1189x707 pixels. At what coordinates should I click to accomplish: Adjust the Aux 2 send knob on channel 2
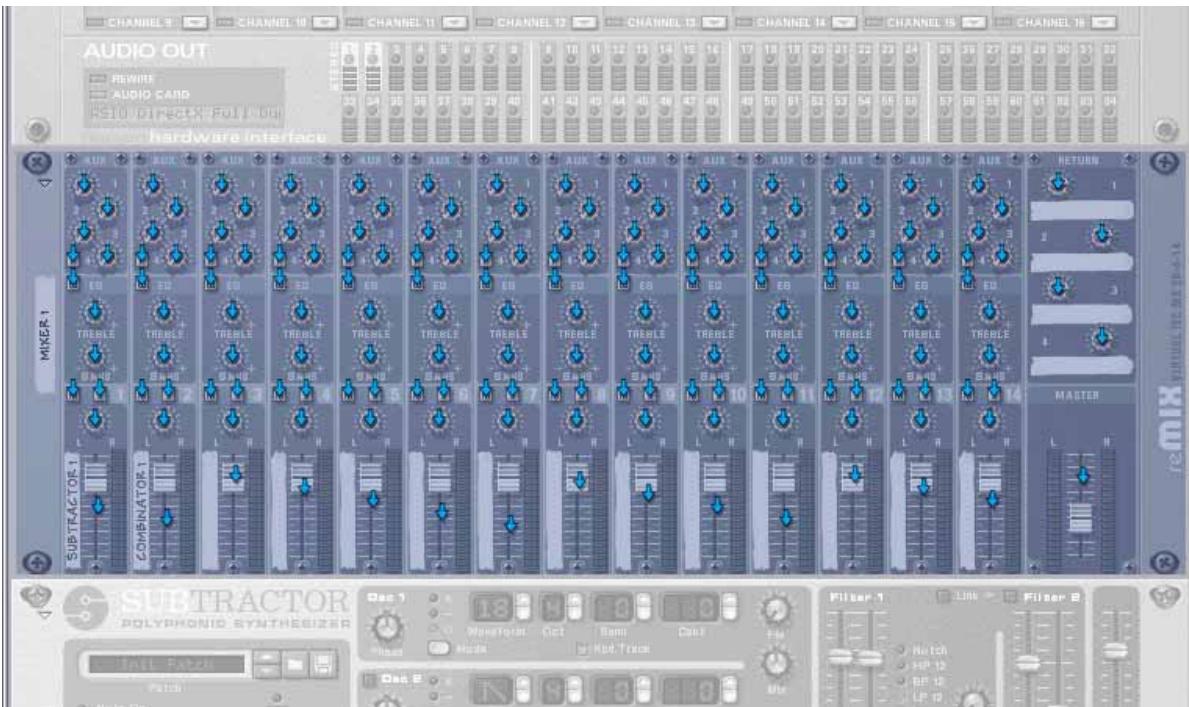tap(176, 207)
